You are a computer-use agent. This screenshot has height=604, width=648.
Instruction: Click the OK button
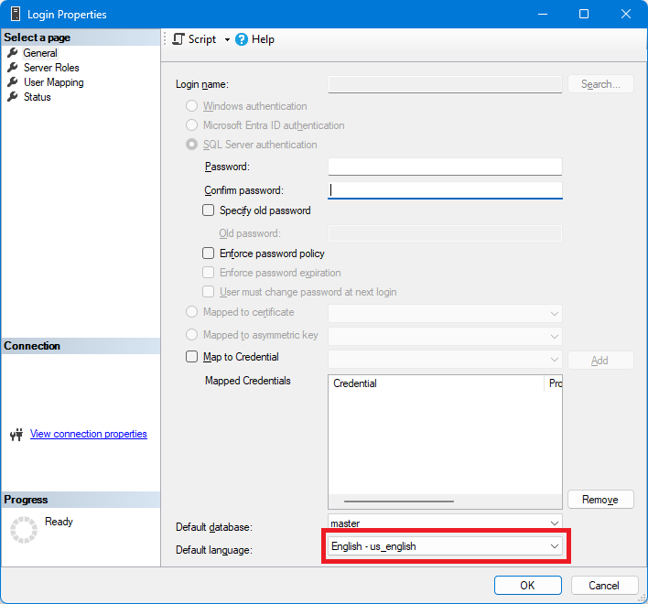[527, 585]
